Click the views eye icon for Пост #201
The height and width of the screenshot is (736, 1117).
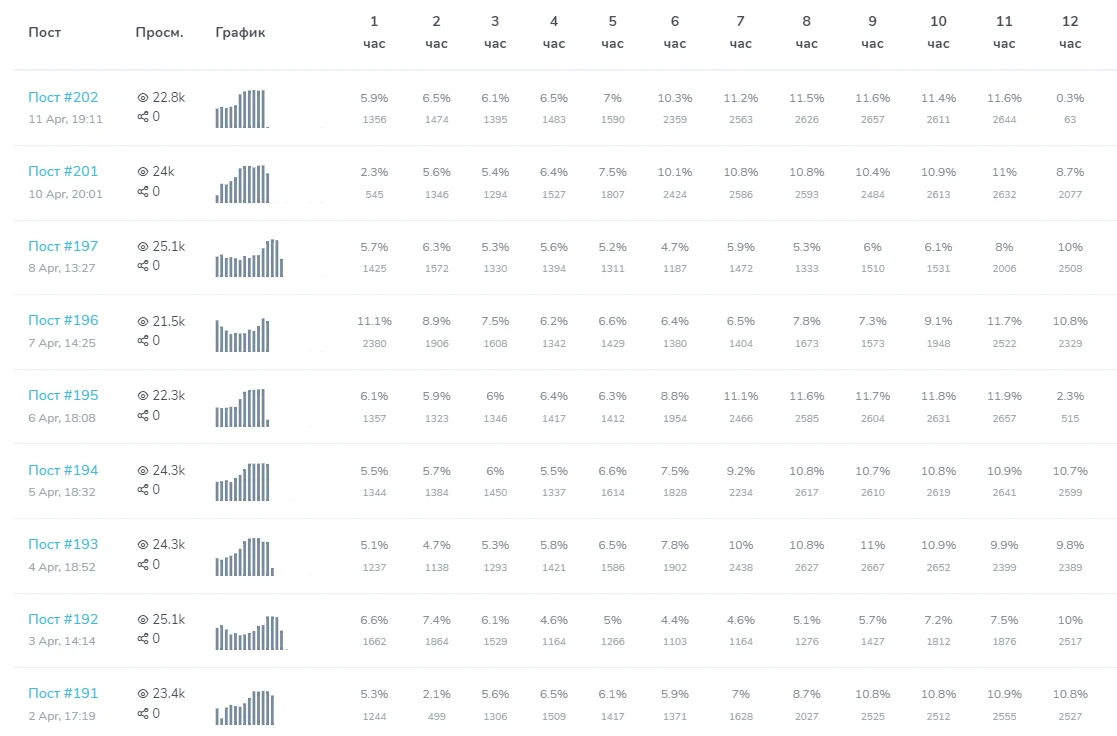click(x=142, y=171)
